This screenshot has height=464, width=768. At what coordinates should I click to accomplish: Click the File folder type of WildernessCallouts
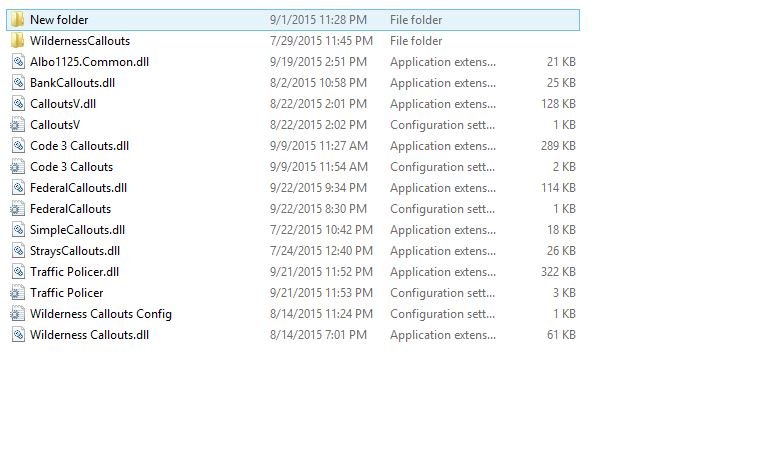pyautogui.click(x=416, y=41)
